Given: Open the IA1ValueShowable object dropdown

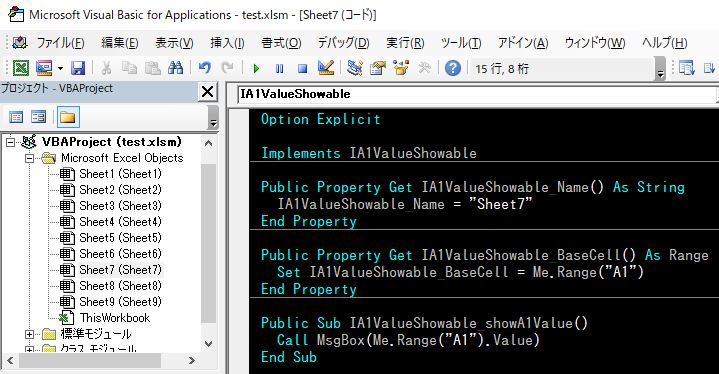Looking at the screenshot, I should coord(478,94).
